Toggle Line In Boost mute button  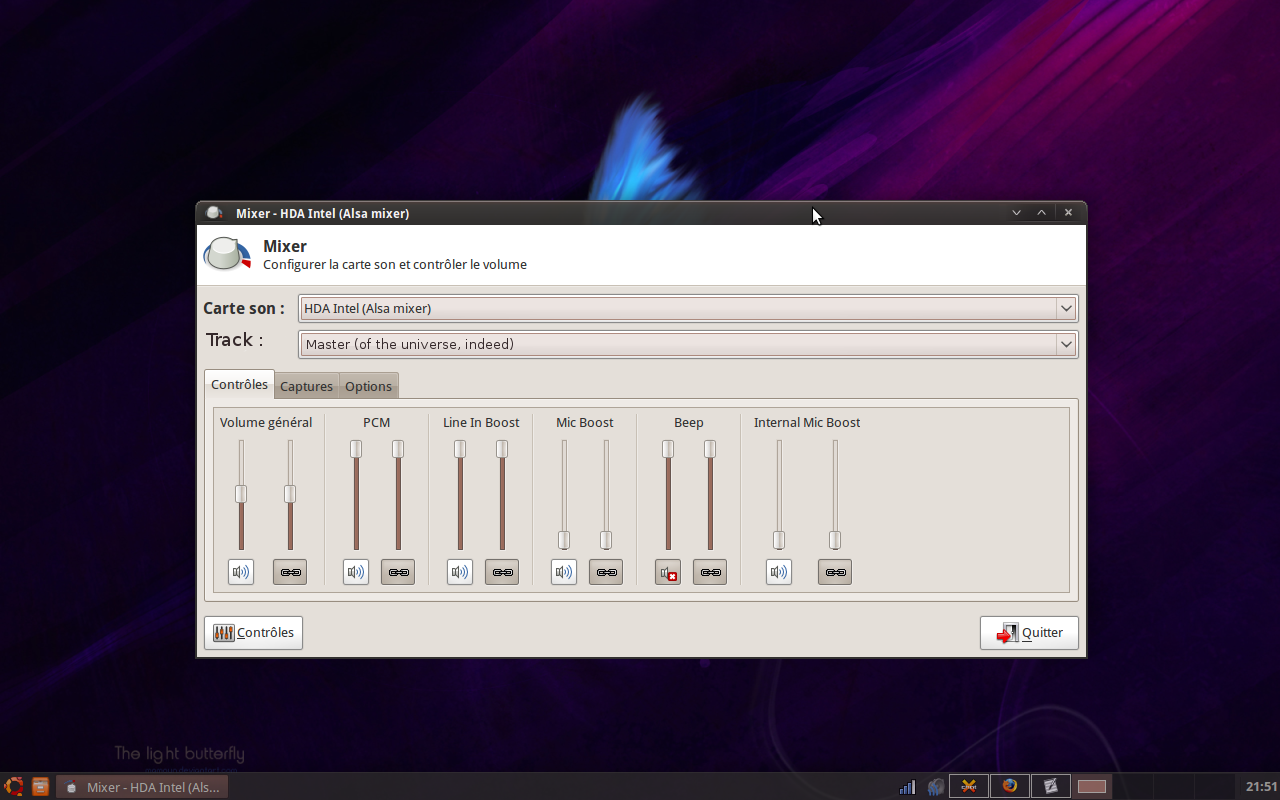click(x=460, y=572)
